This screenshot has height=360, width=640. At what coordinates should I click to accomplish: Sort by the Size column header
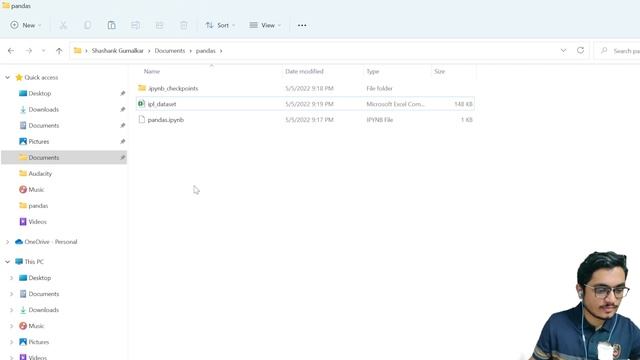click(440, 71)
